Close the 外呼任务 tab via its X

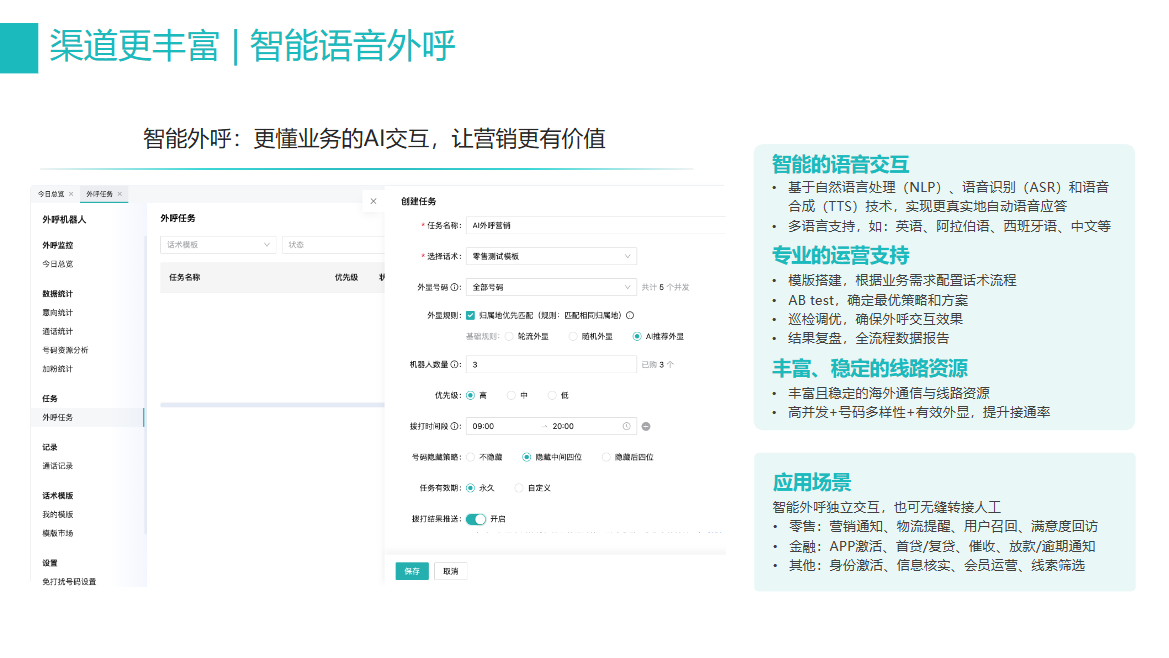pyautogui.click(x=119, y=194)
